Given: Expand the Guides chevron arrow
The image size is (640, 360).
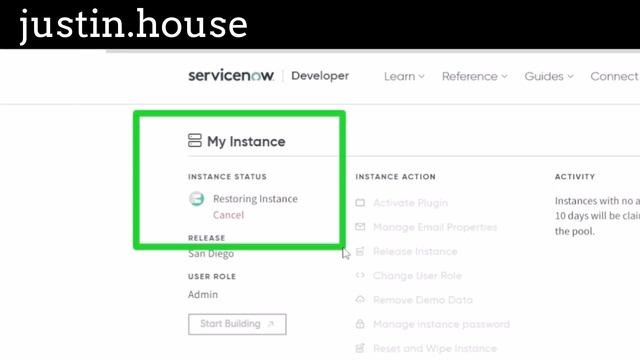Looking at the screenshot, I should pyautogui.click(x=570, y=76).
